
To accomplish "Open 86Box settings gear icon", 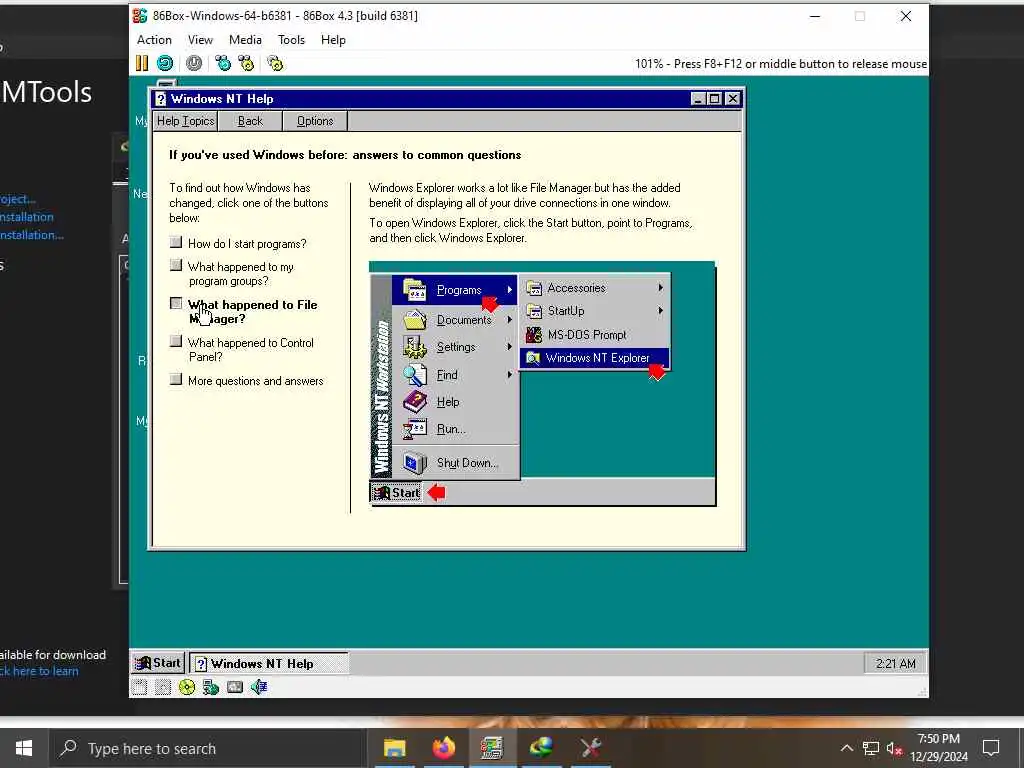I will [x=276, y=63].
